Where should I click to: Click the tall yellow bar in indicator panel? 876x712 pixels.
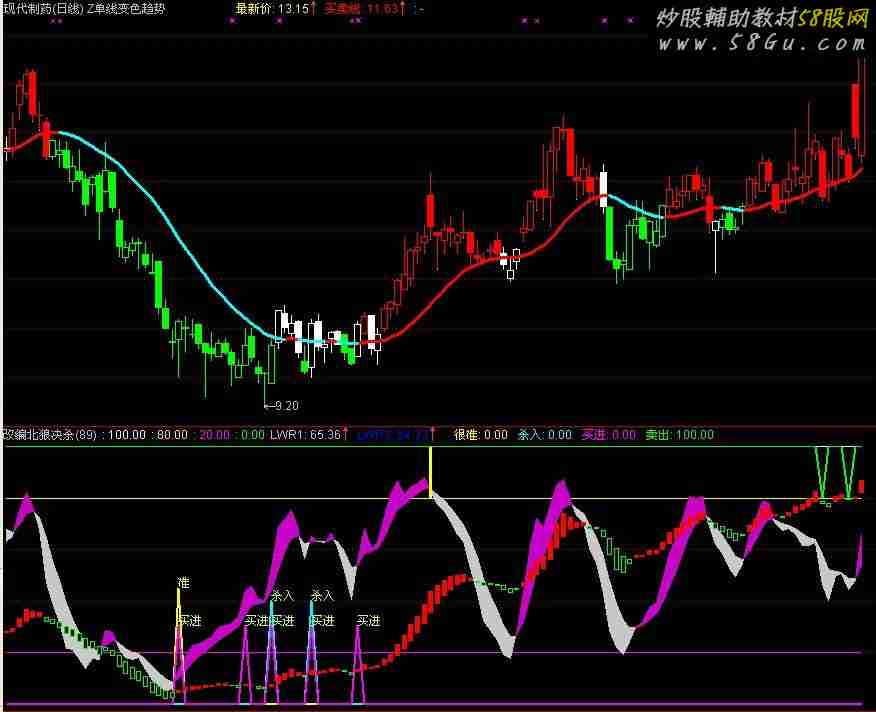431,472
